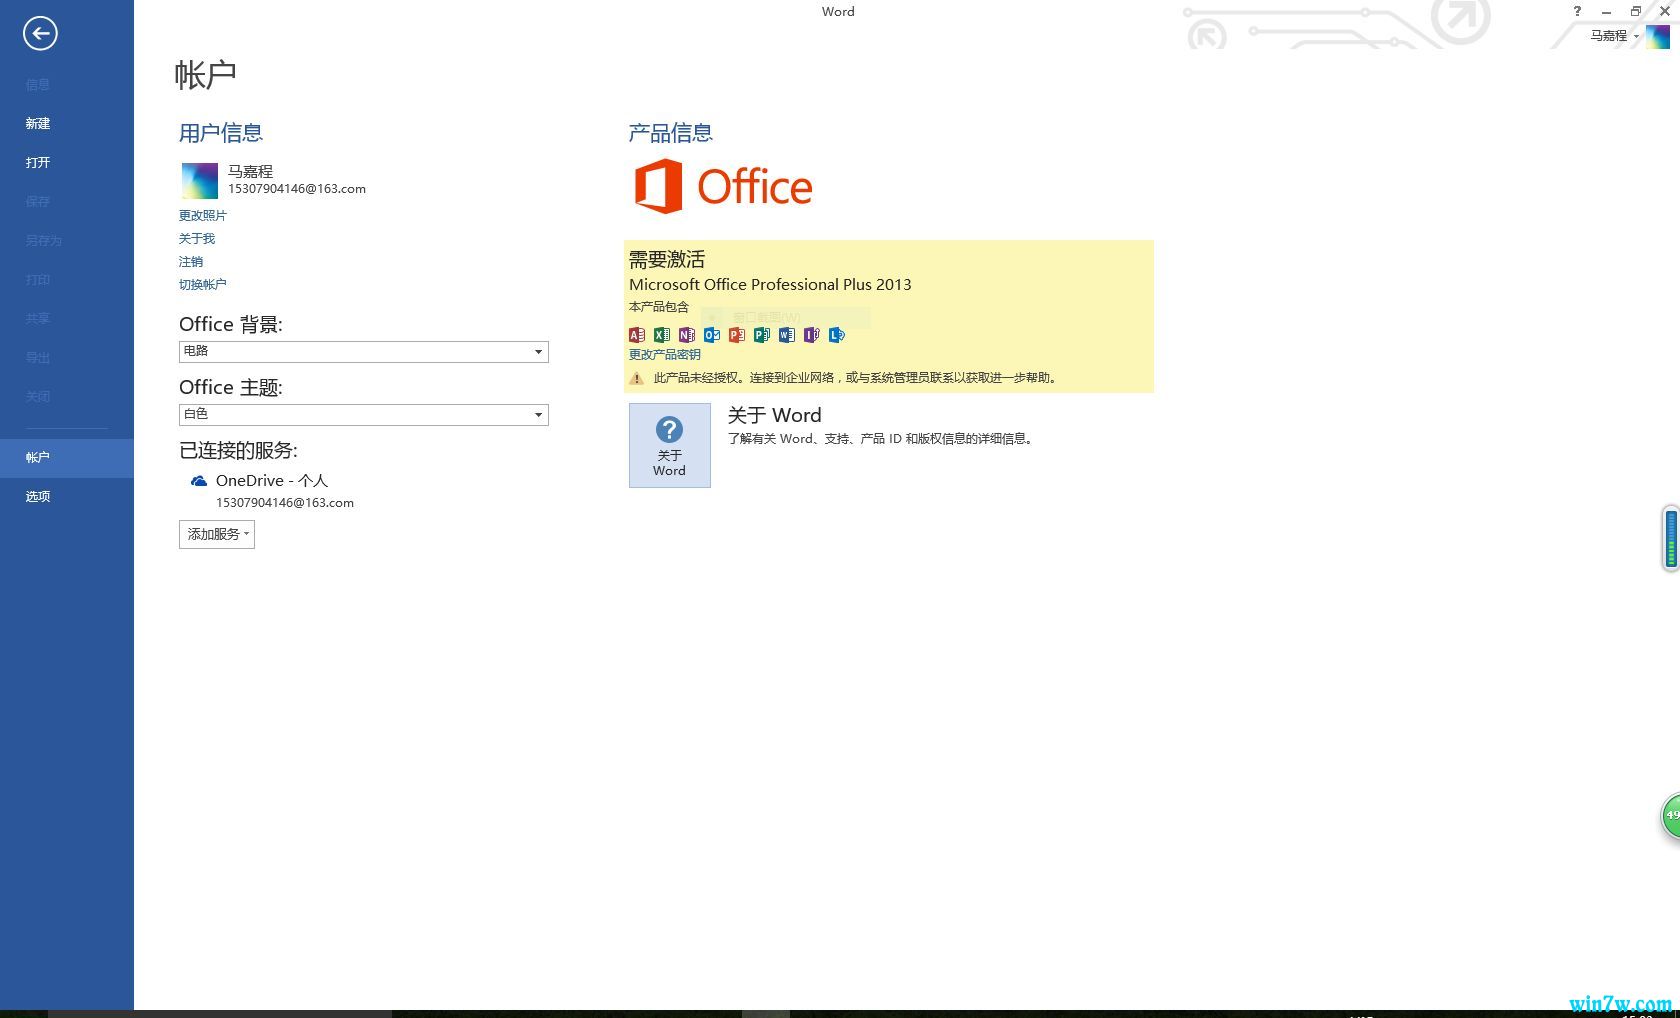Open account menu next to 马嘉程 top right

click(x=1615, y=36)
